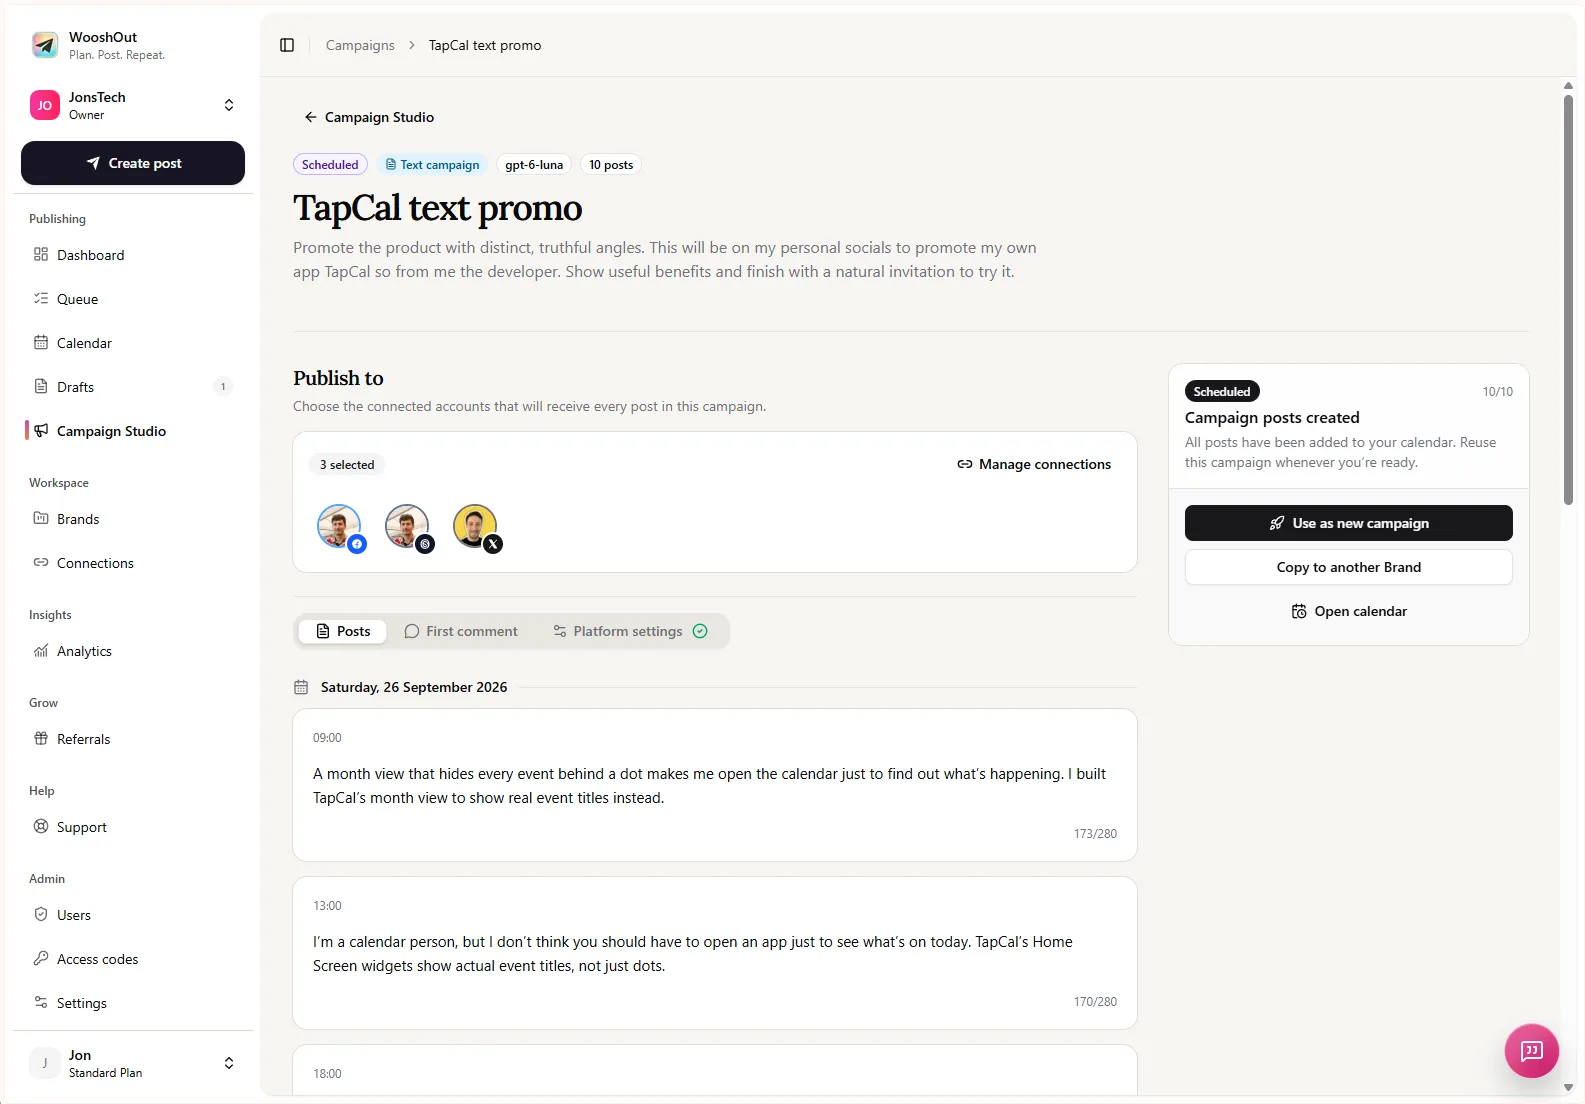This screenshot has width=1585, height=1104.
Task: Open Settings in the sidebar
Action: 133,1003
